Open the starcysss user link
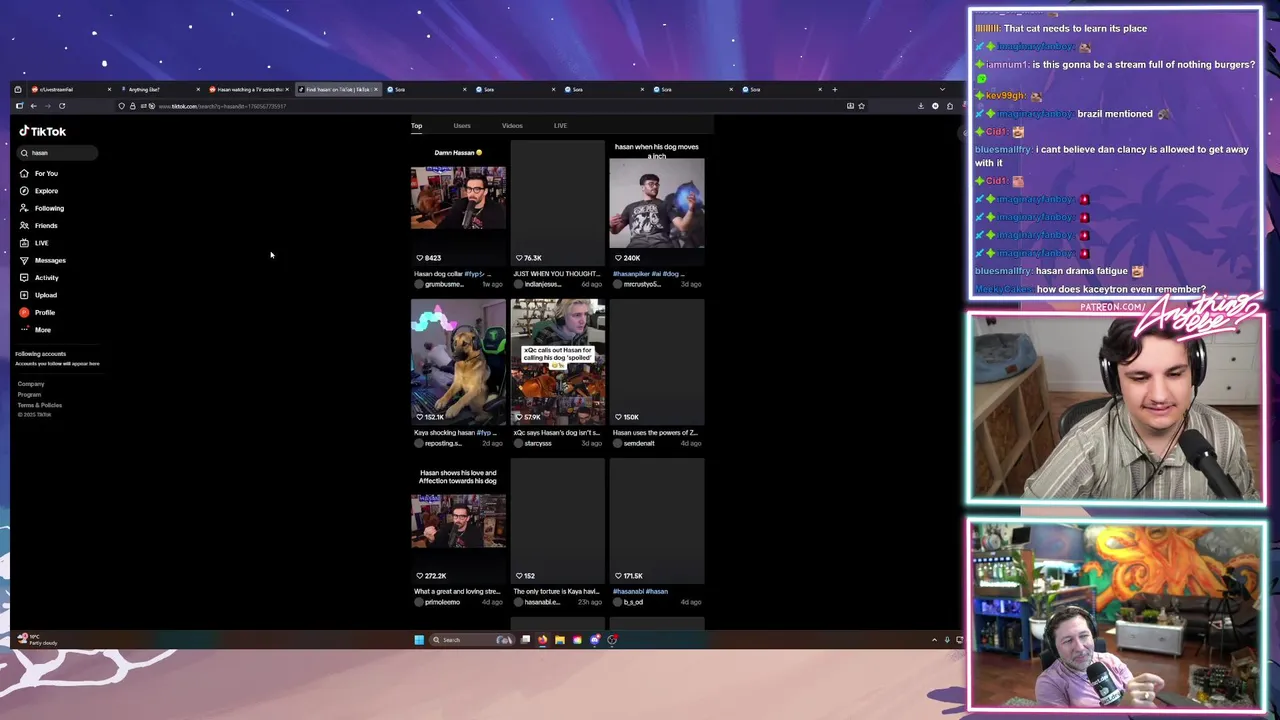 point(538,443)
